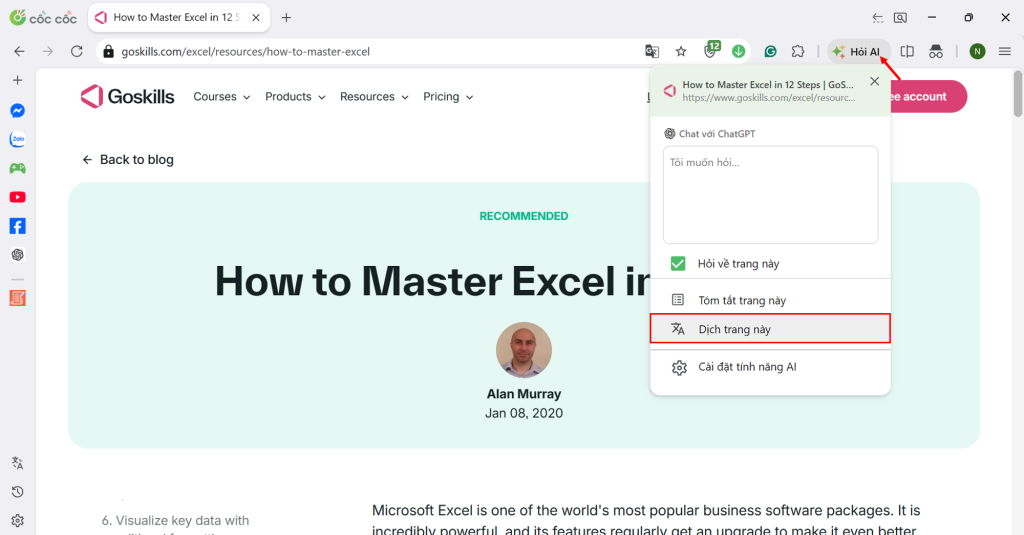
Task: Toggle the Hỏi về trang này checkbox
Action: coord(678,263)
